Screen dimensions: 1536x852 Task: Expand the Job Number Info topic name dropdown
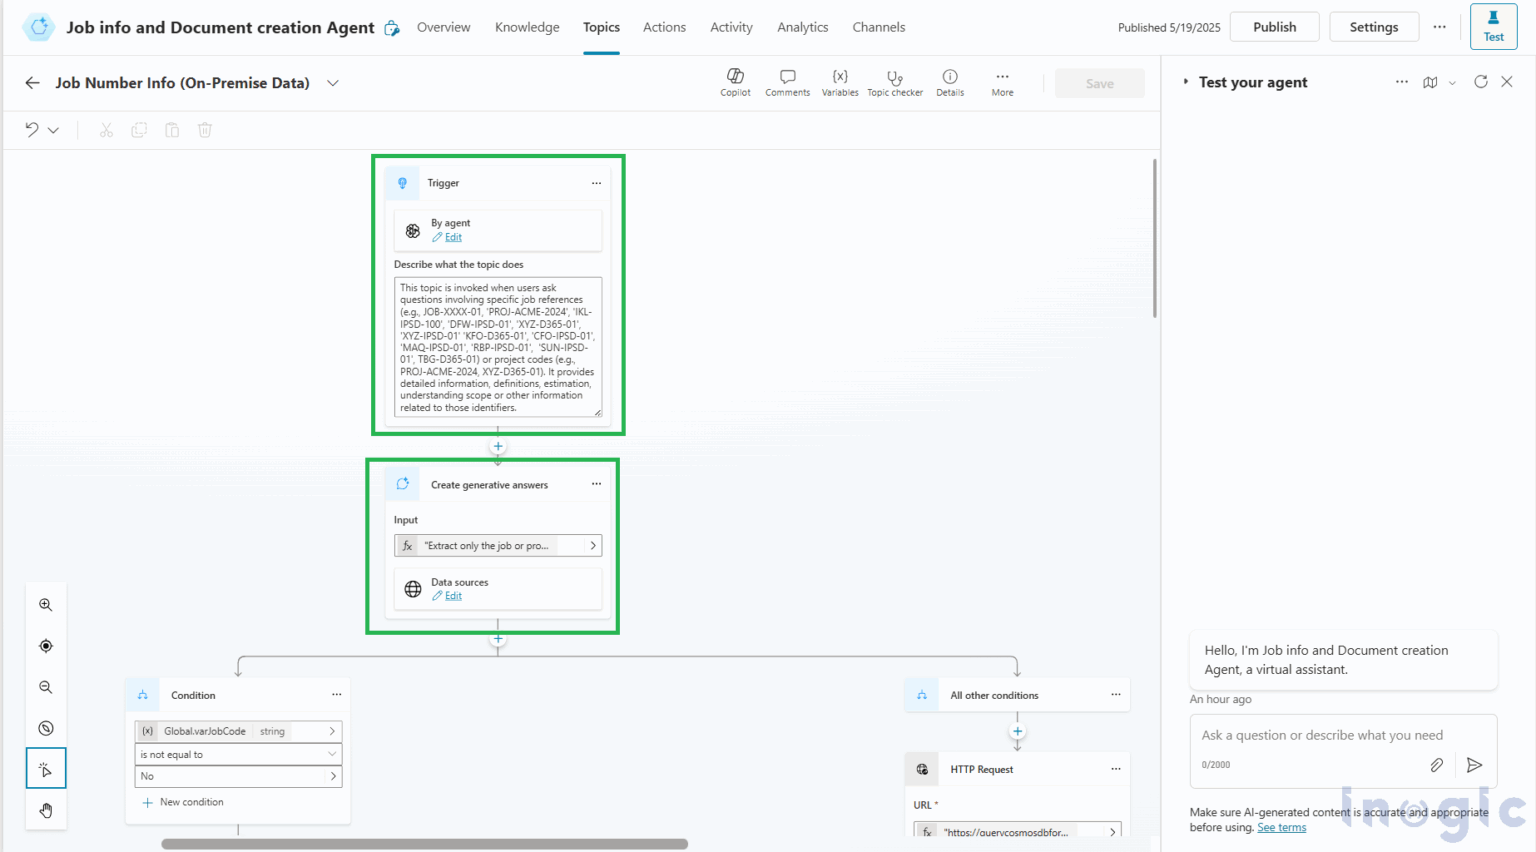click(332, 83)
